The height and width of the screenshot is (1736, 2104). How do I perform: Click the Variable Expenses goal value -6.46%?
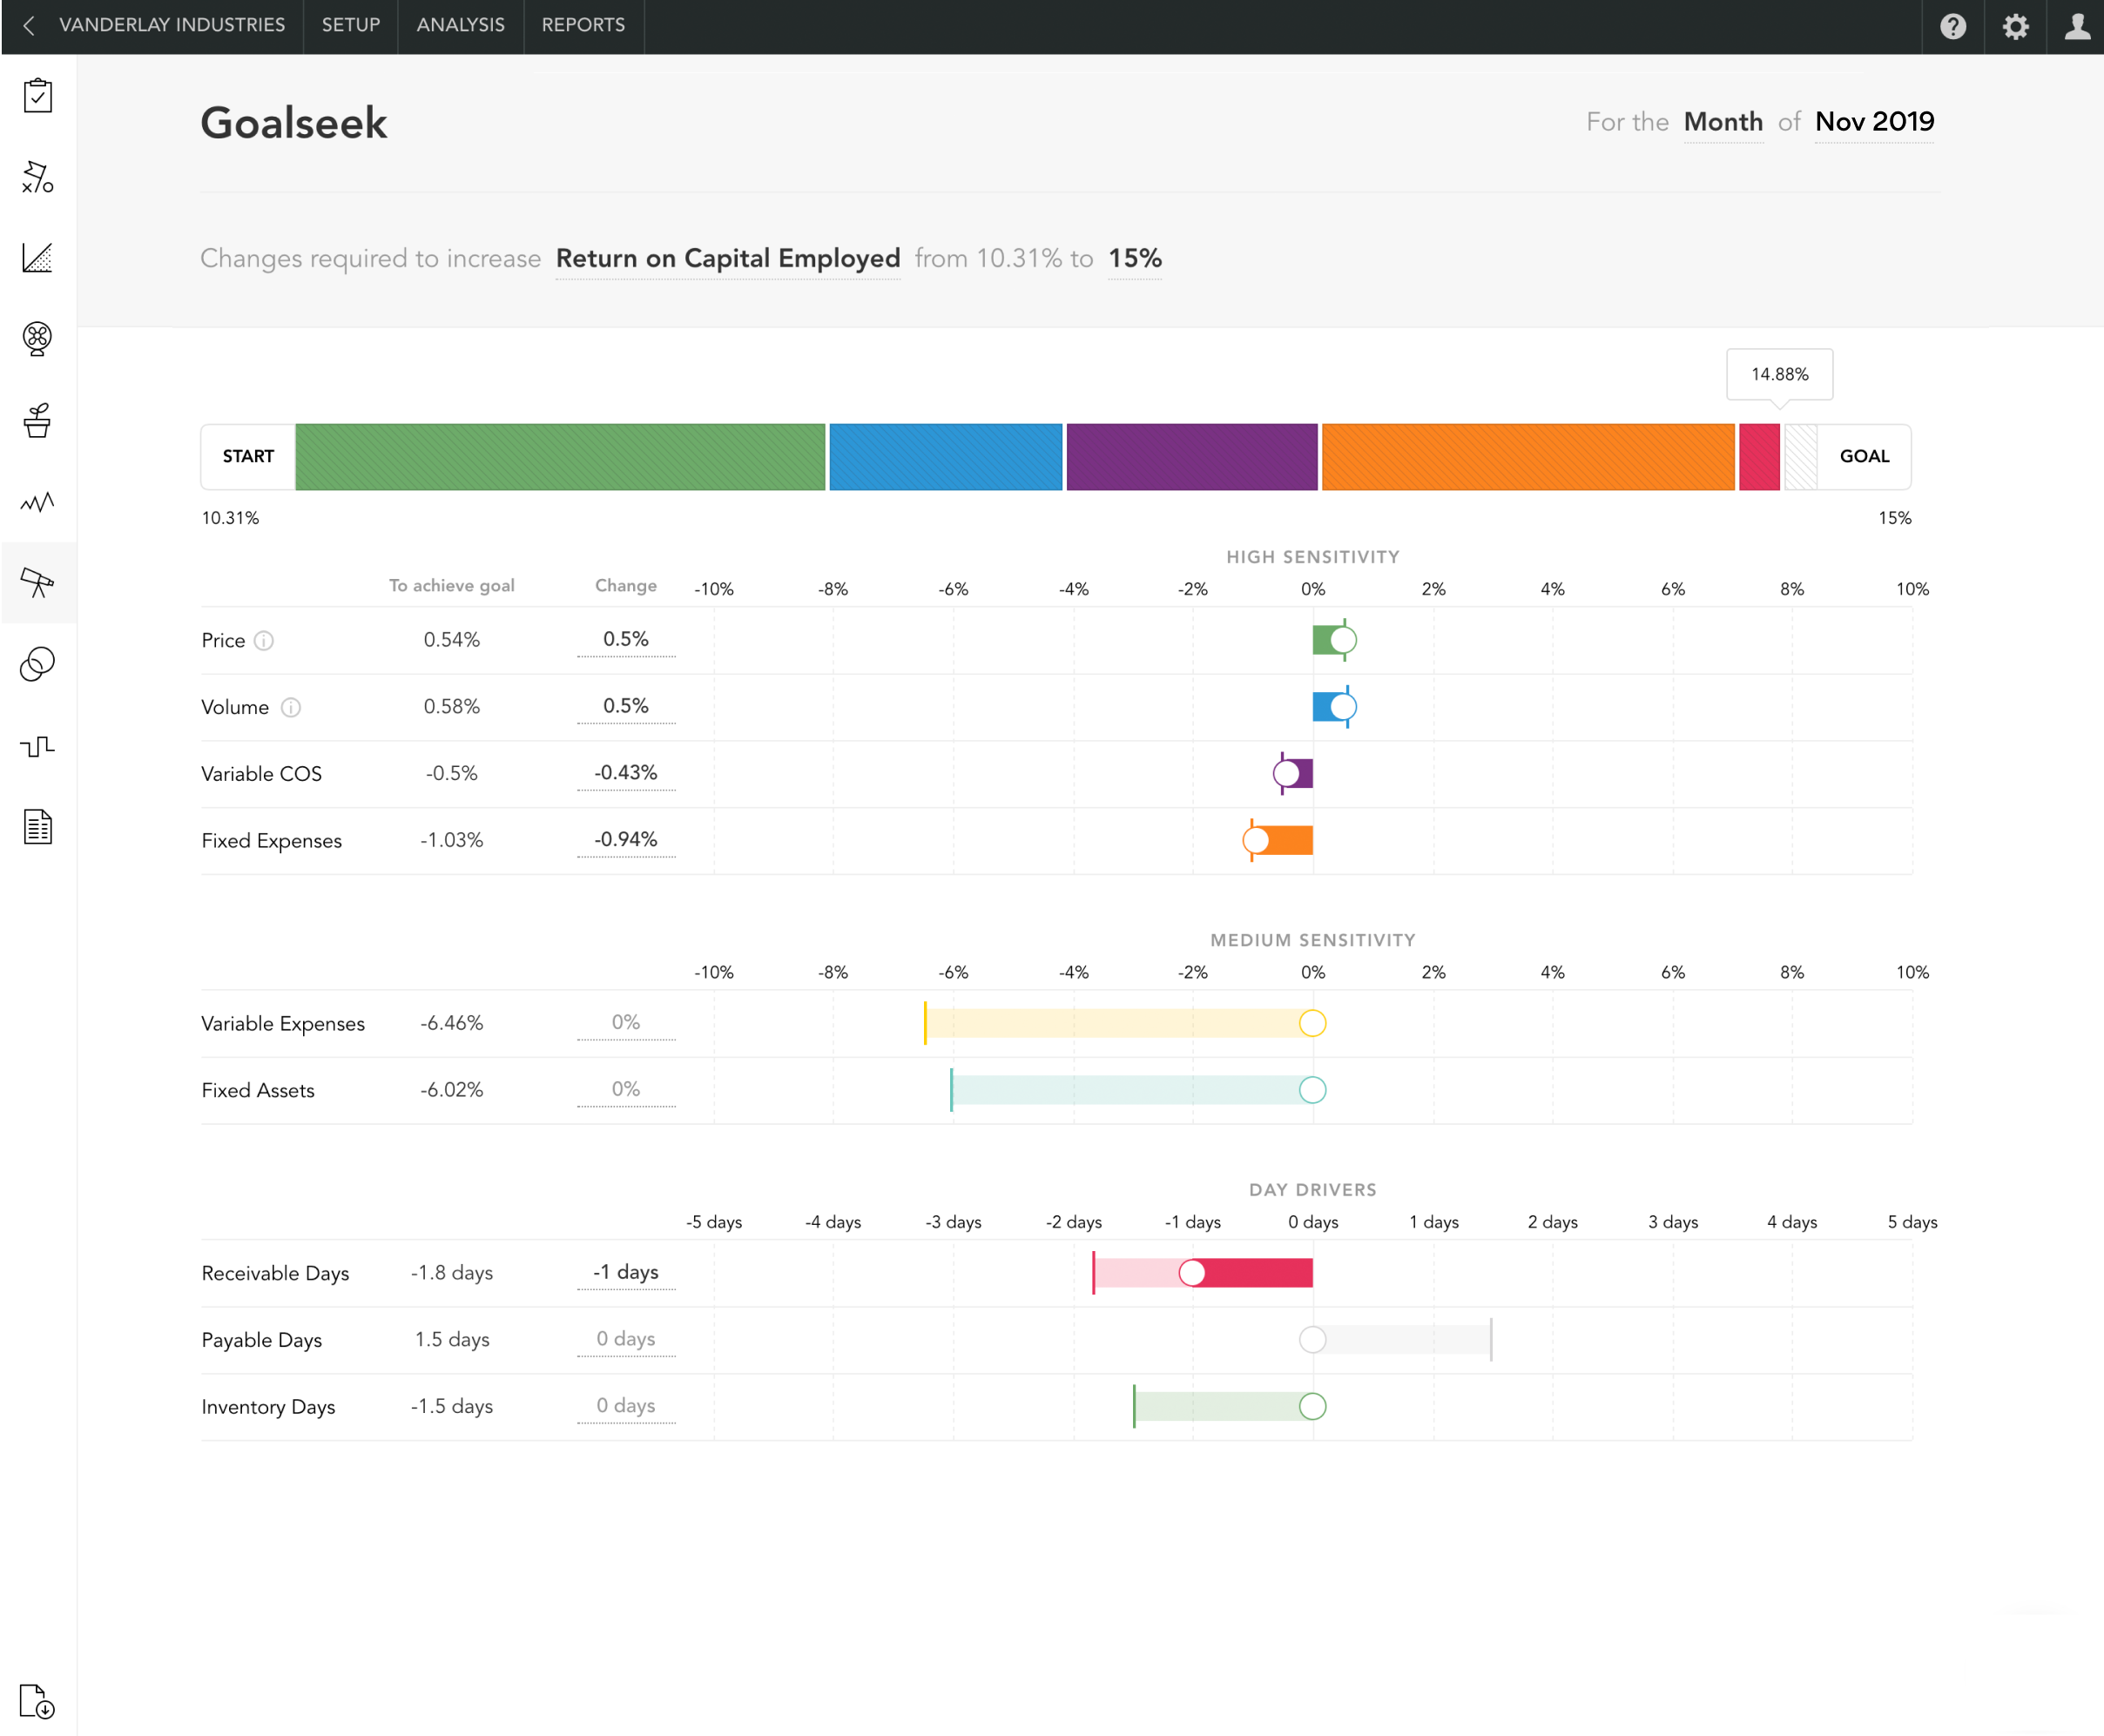point(452,1024)
